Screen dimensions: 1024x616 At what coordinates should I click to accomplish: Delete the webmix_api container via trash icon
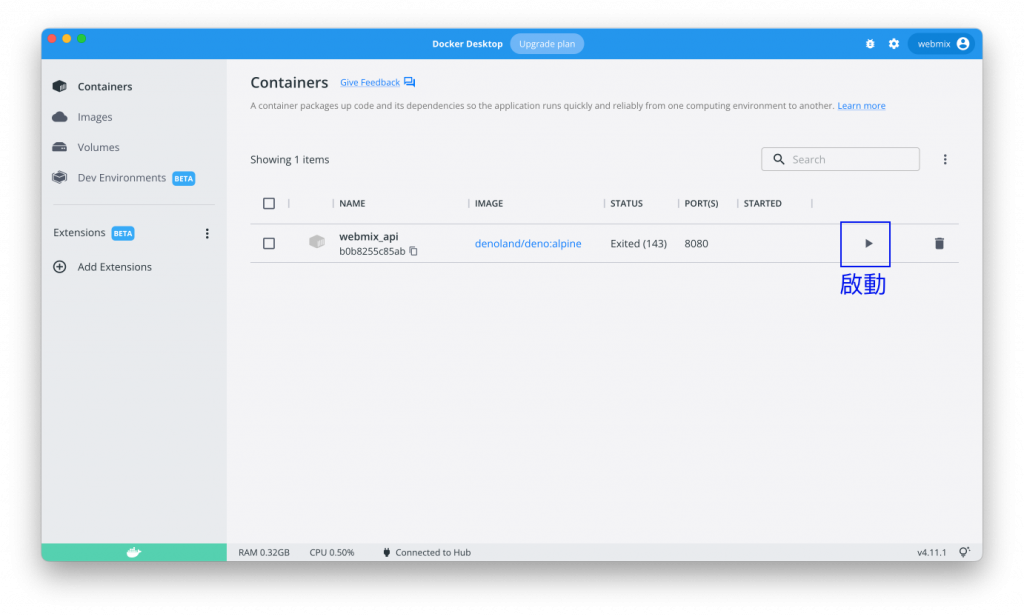pyautogui.click(x=939, y=243)
